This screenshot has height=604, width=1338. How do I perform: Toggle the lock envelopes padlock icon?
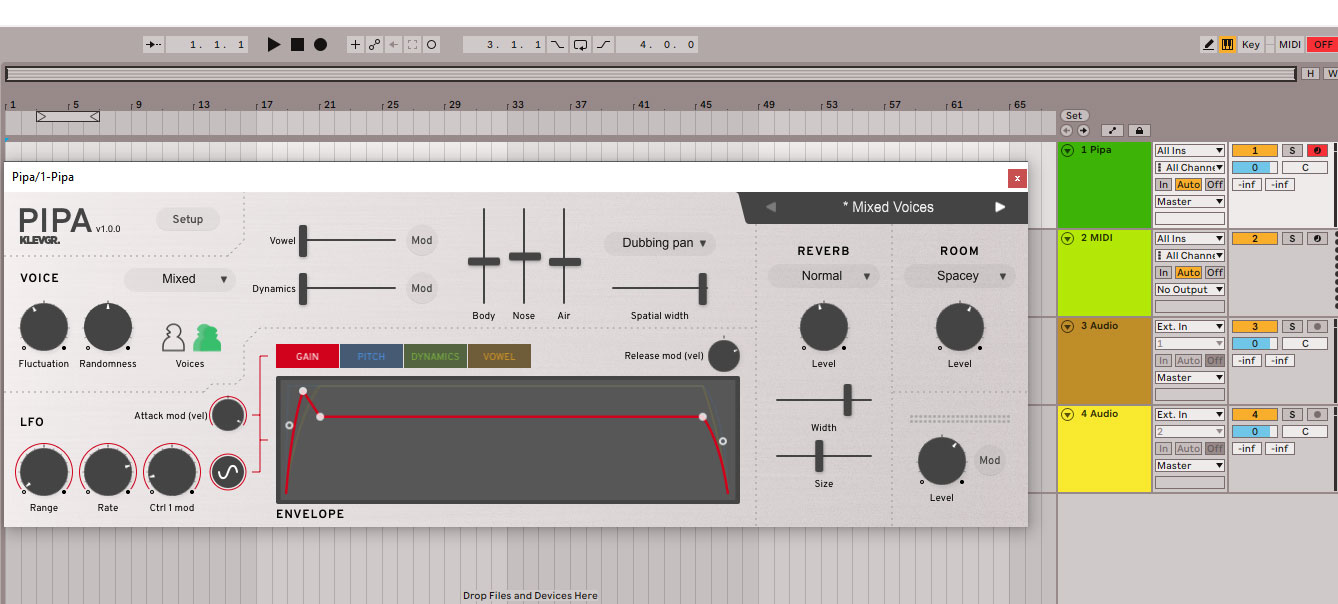point(1138,131)
